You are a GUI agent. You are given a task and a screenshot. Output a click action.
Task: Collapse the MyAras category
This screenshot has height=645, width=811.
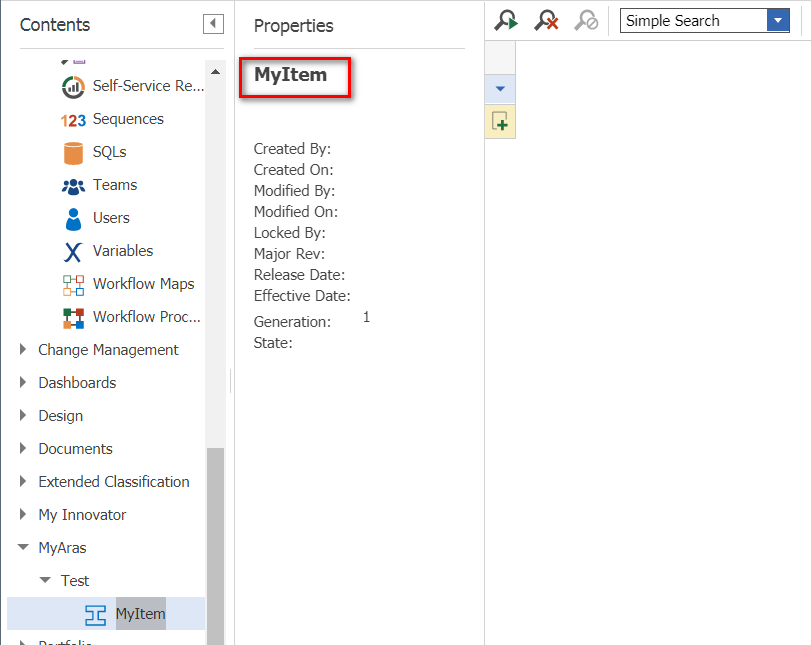[x=23, y=547]
